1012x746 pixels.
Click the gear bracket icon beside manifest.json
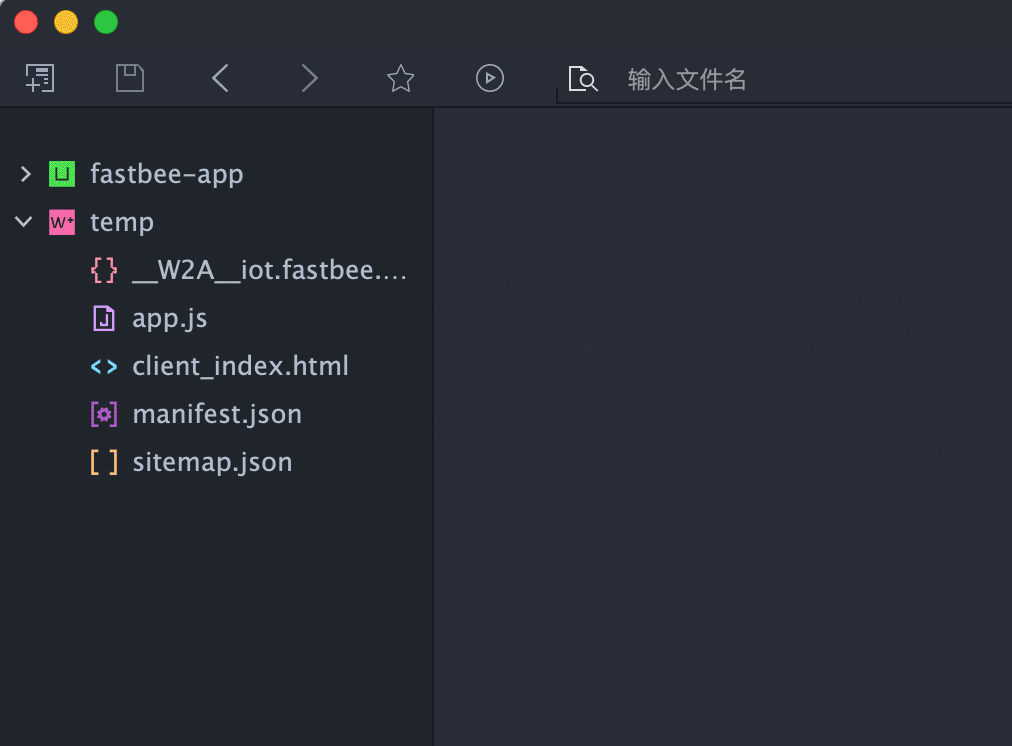click(104, 414)
